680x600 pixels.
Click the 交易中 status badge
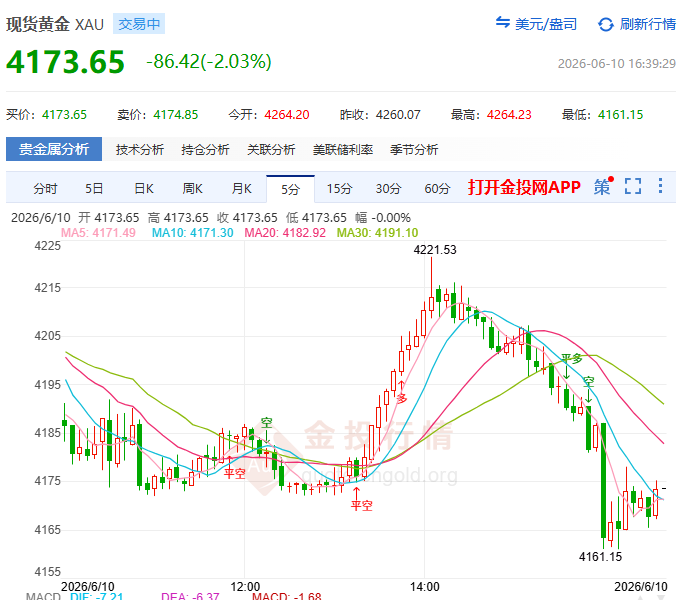click(139, 24)
